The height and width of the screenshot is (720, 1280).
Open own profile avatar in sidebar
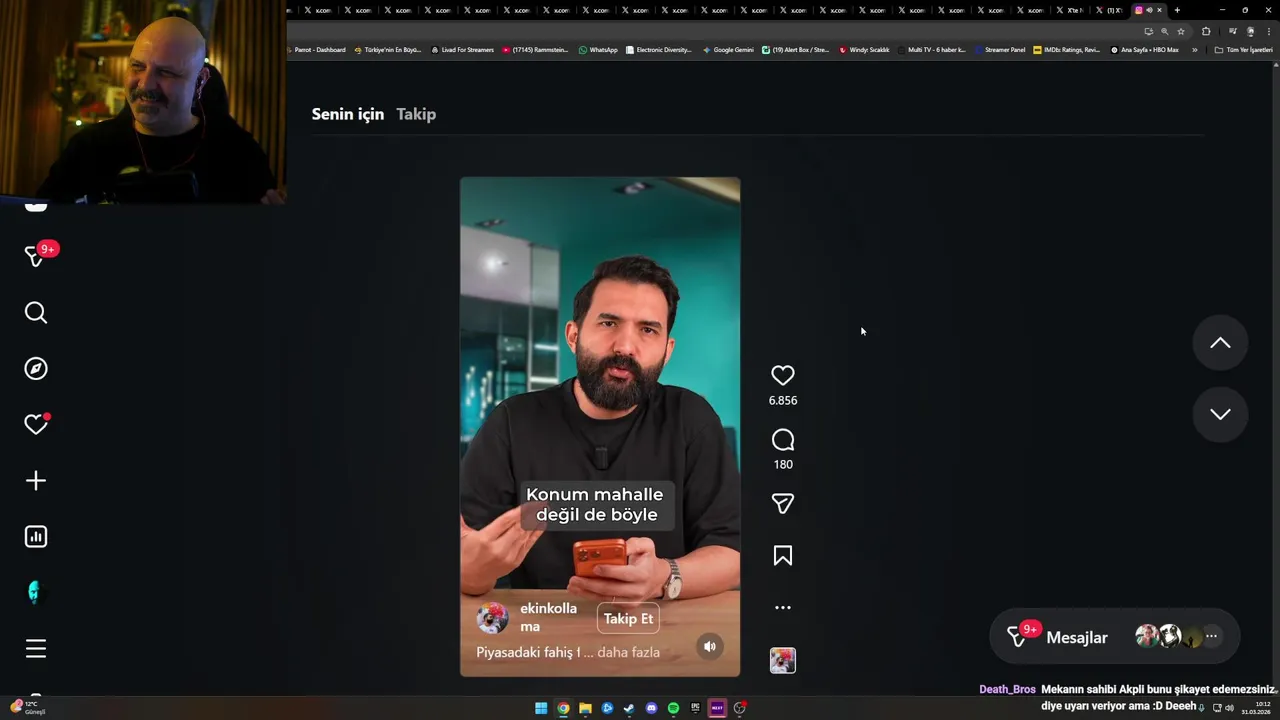[36, 593]
